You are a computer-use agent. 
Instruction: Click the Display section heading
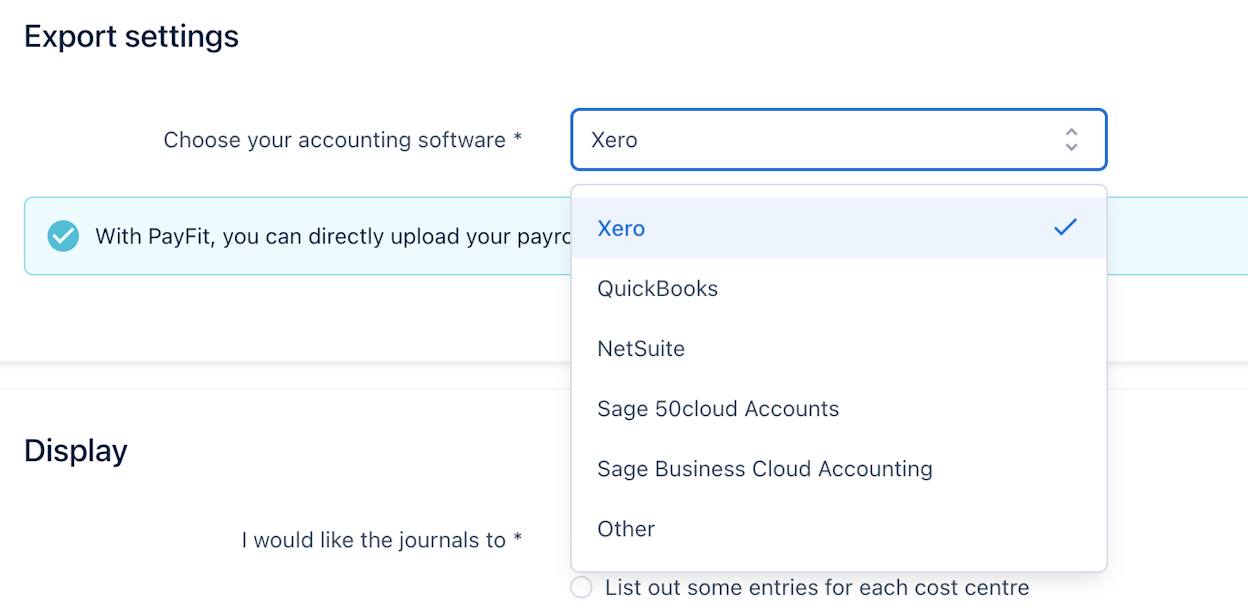(76, 450)
